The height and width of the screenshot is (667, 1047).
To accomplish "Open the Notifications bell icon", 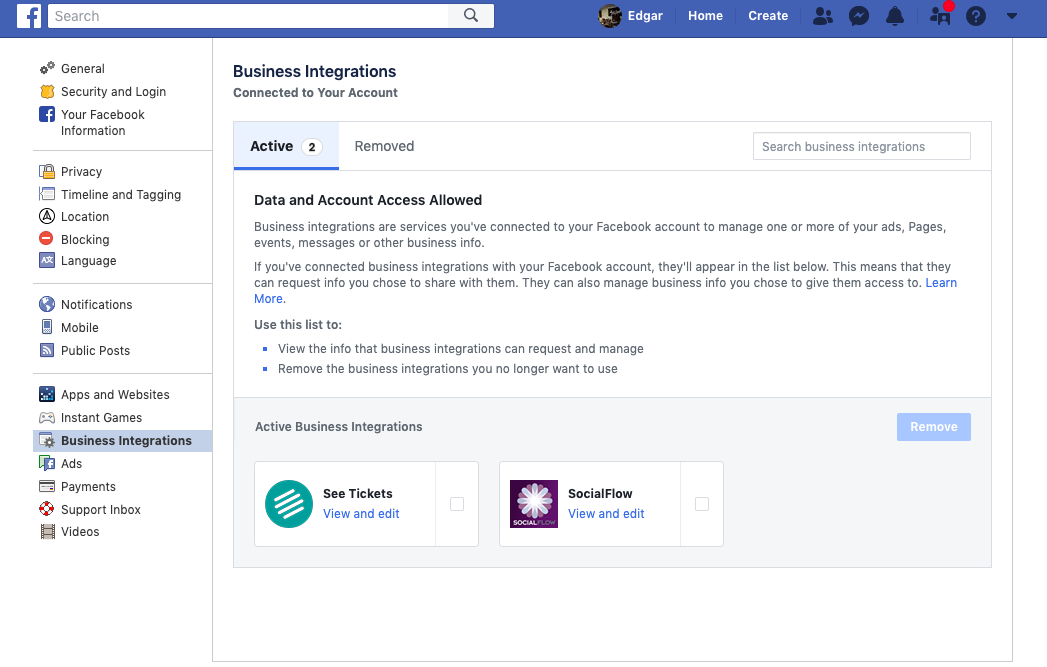I will coord(895,15).
